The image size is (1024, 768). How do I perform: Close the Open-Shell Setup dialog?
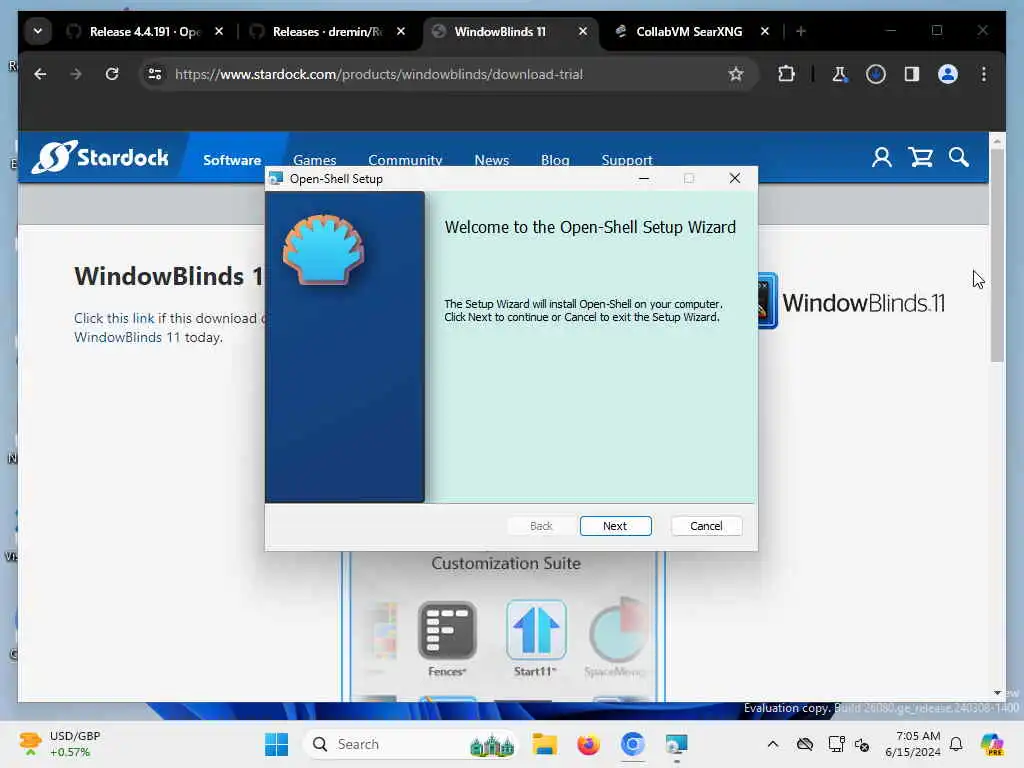tap(735, 178)
